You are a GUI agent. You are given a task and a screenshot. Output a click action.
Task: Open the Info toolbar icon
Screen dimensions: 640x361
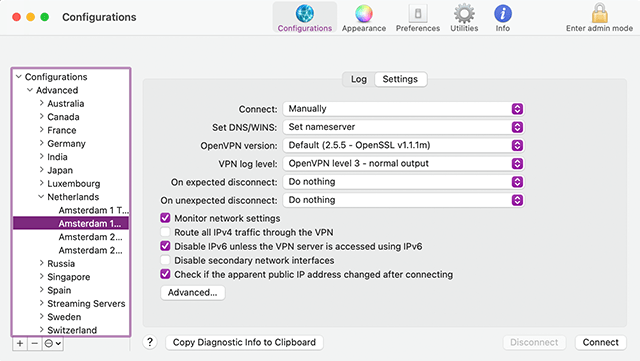[x=503, y=13]
